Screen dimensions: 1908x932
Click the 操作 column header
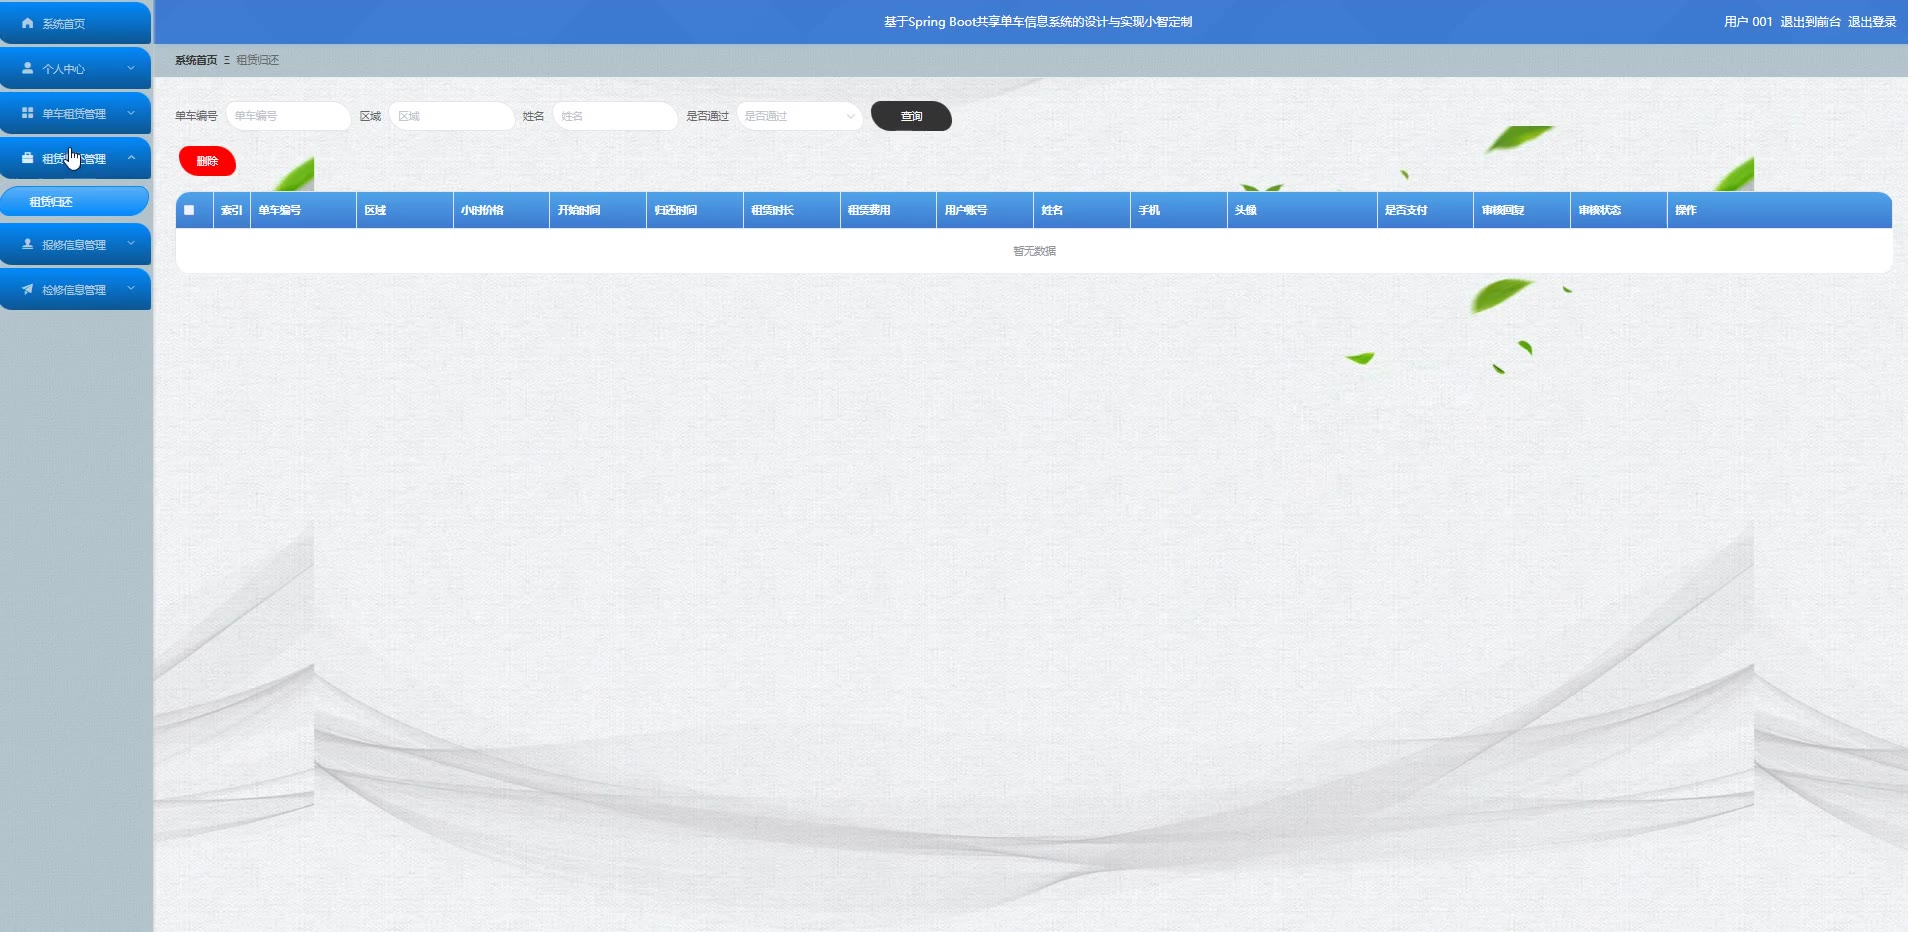point(1779,210)
